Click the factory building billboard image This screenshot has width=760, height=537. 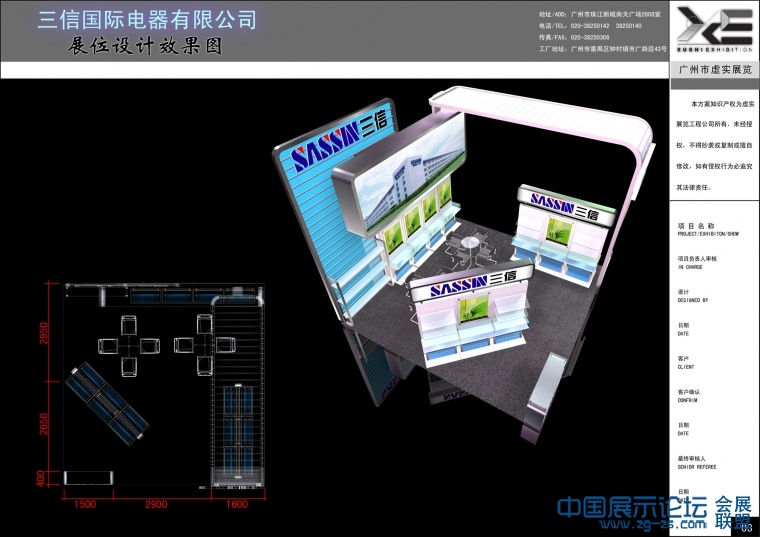click(x=409, y=174)
